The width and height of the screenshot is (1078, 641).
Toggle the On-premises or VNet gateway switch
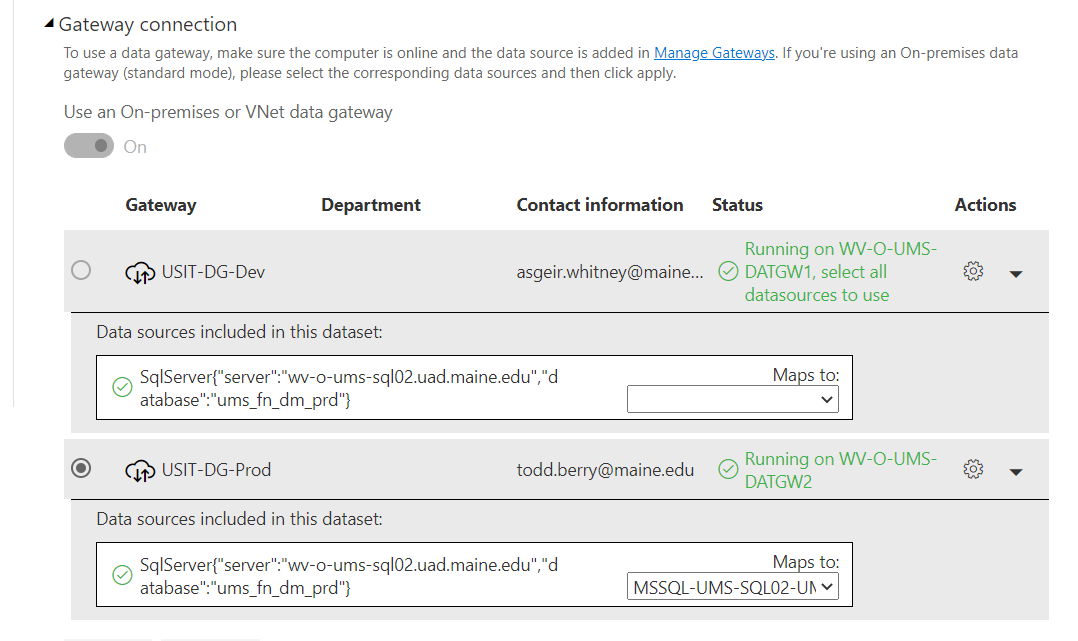[89, 146]
